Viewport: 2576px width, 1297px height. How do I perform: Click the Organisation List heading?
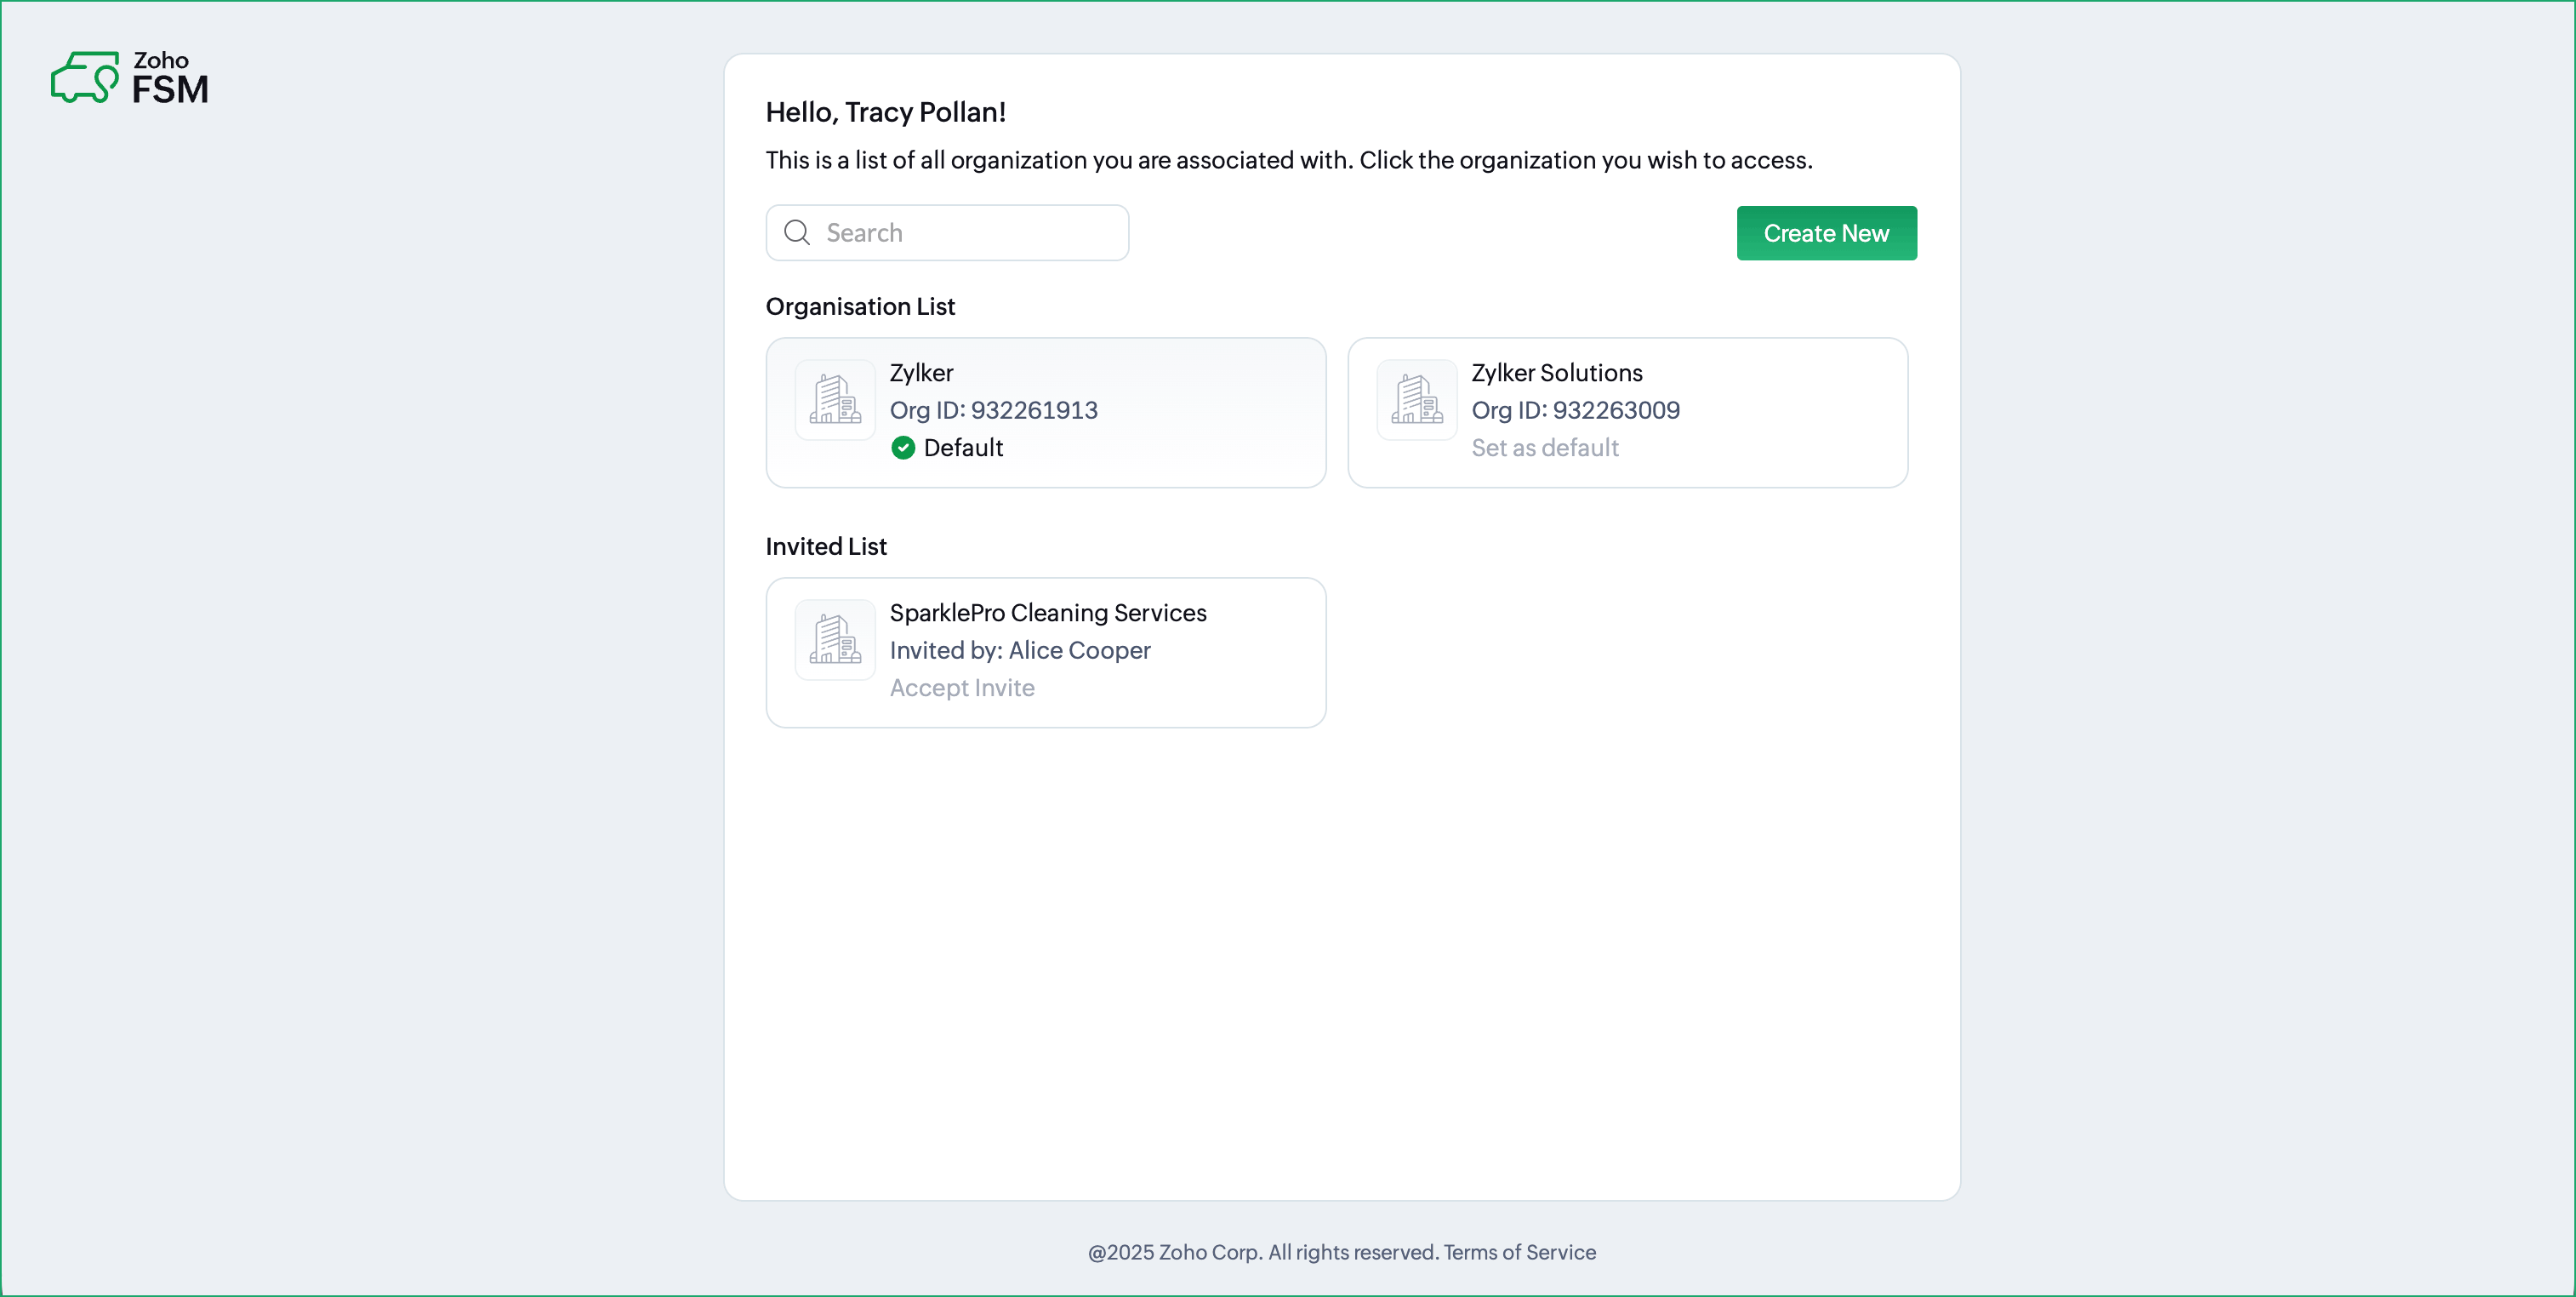coord(860,307)
